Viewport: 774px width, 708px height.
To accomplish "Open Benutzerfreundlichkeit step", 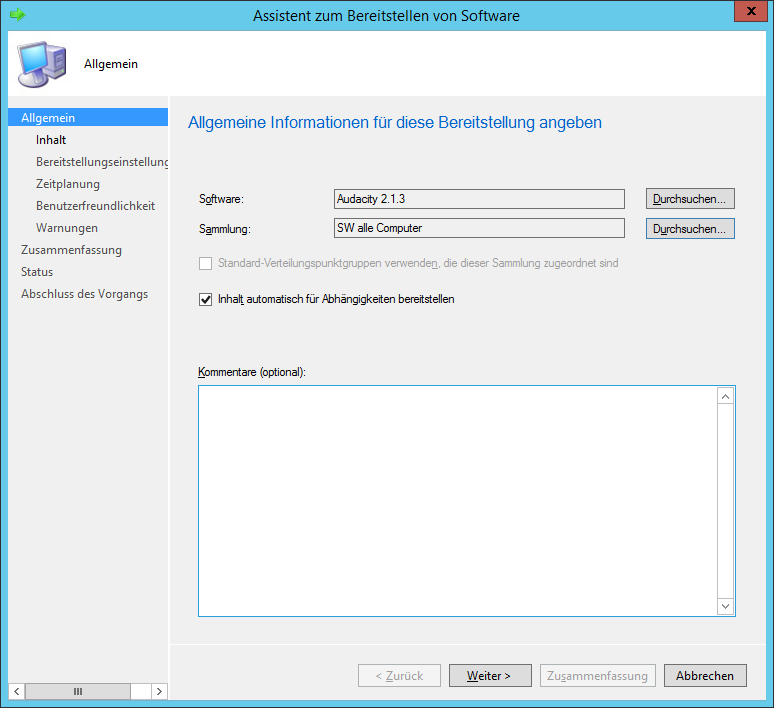I will tap(95, 206).
